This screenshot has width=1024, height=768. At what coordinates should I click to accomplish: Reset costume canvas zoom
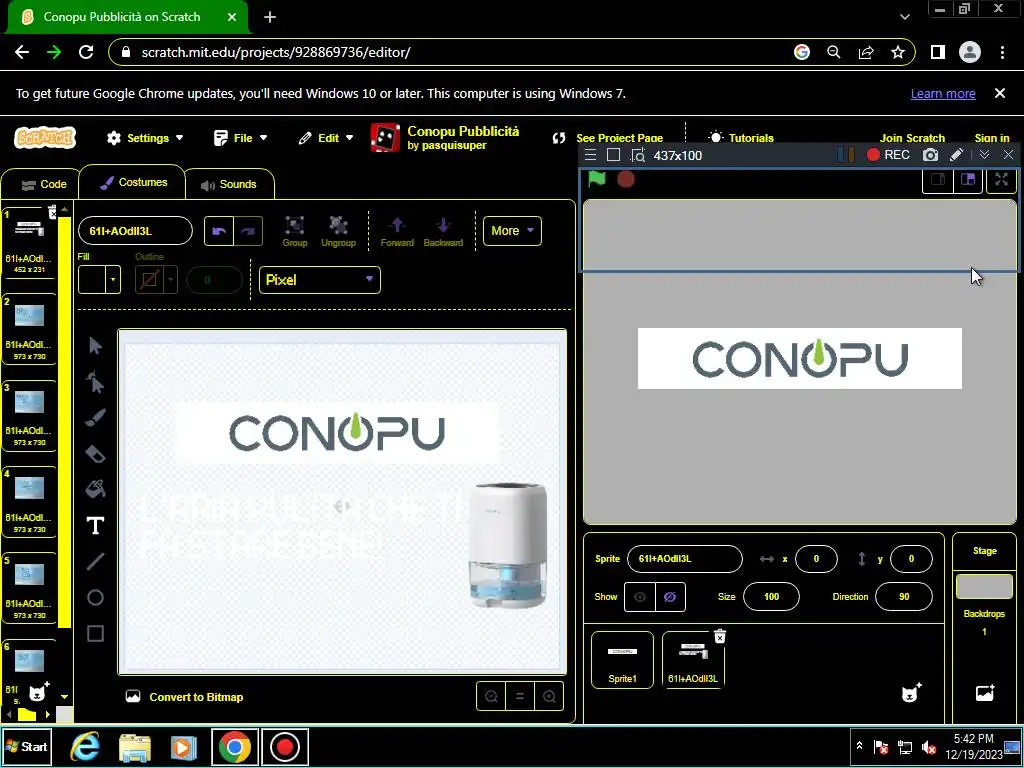tap(520, 697)
